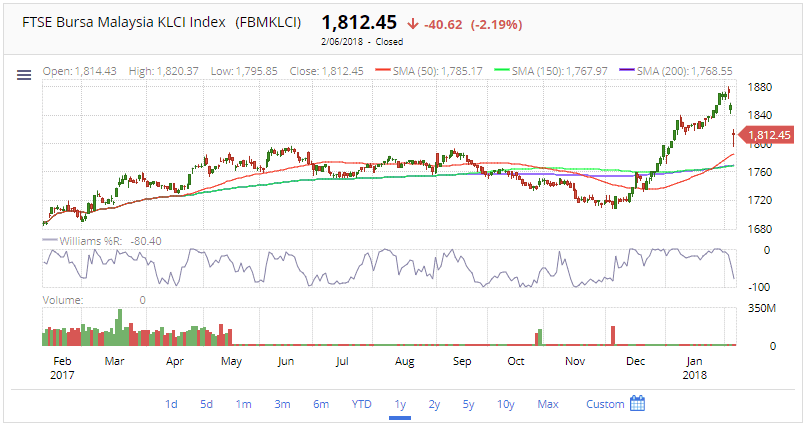Open the chart hamburger menu

tap(24, 75)
